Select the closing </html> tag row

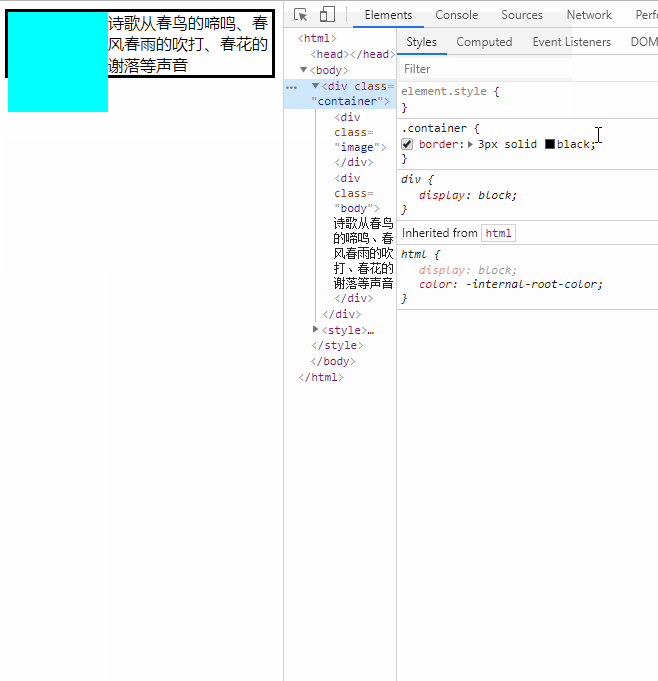click(321, 377)
